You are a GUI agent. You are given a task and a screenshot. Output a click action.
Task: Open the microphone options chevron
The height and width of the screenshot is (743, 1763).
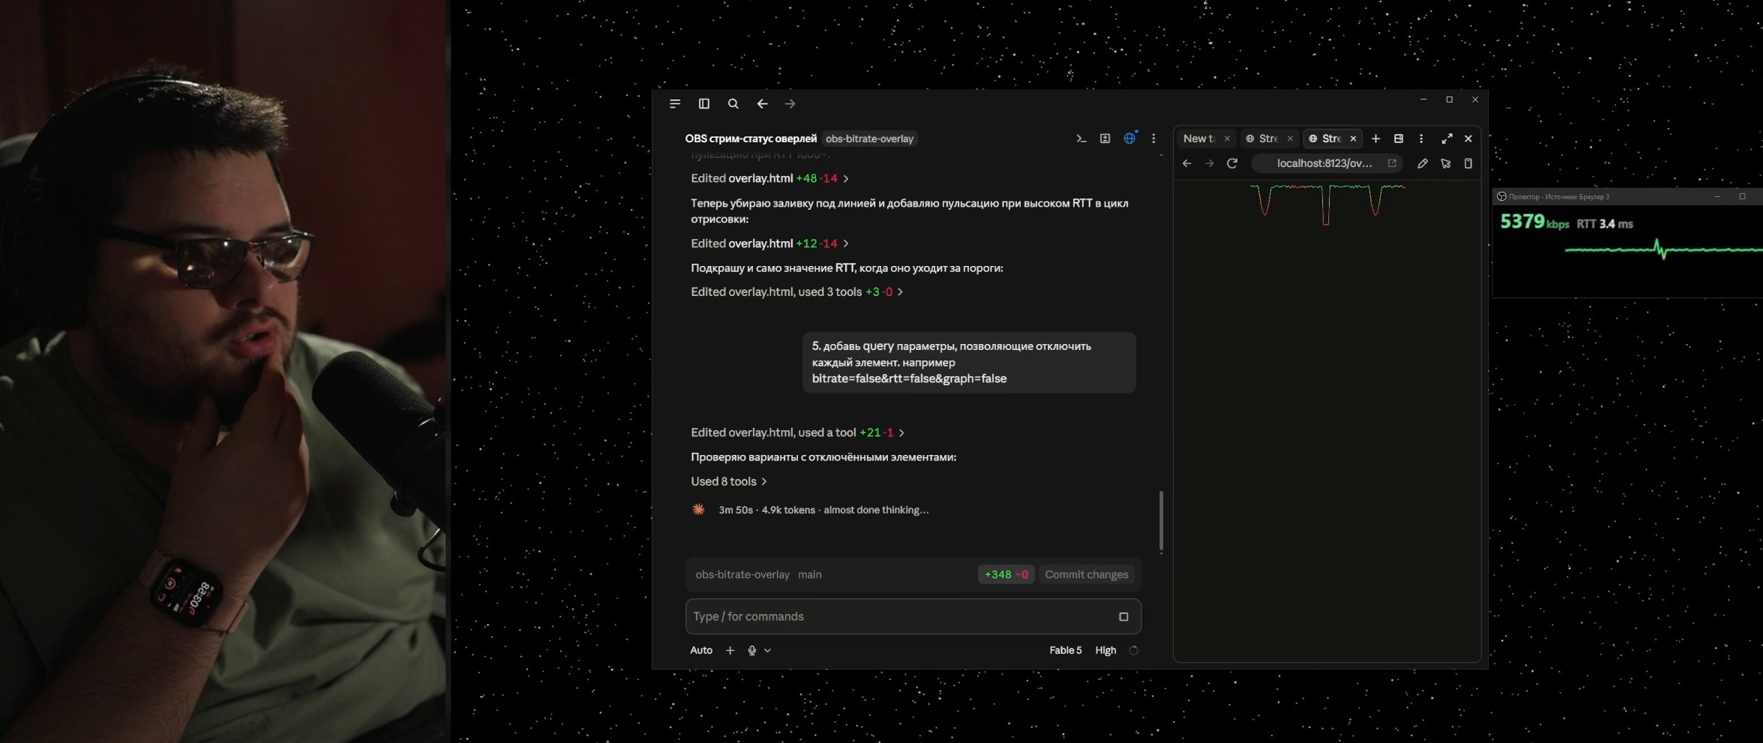[x=767, y=651]
